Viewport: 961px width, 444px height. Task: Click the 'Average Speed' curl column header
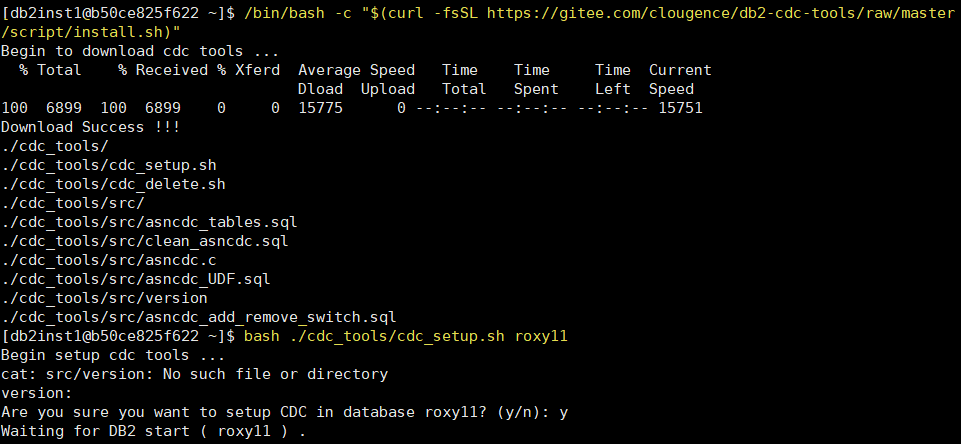click(x=356, y=70)
